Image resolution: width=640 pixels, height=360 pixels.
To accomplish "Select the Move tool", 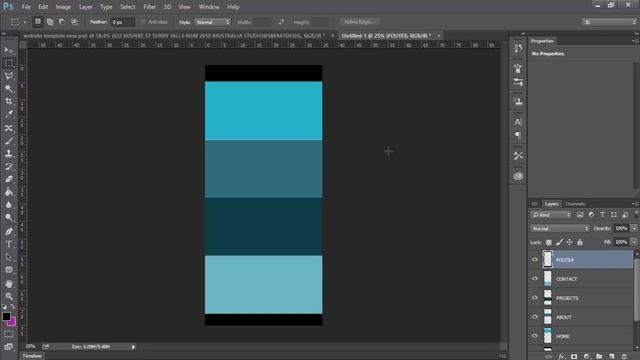I will tap(9, 50).
